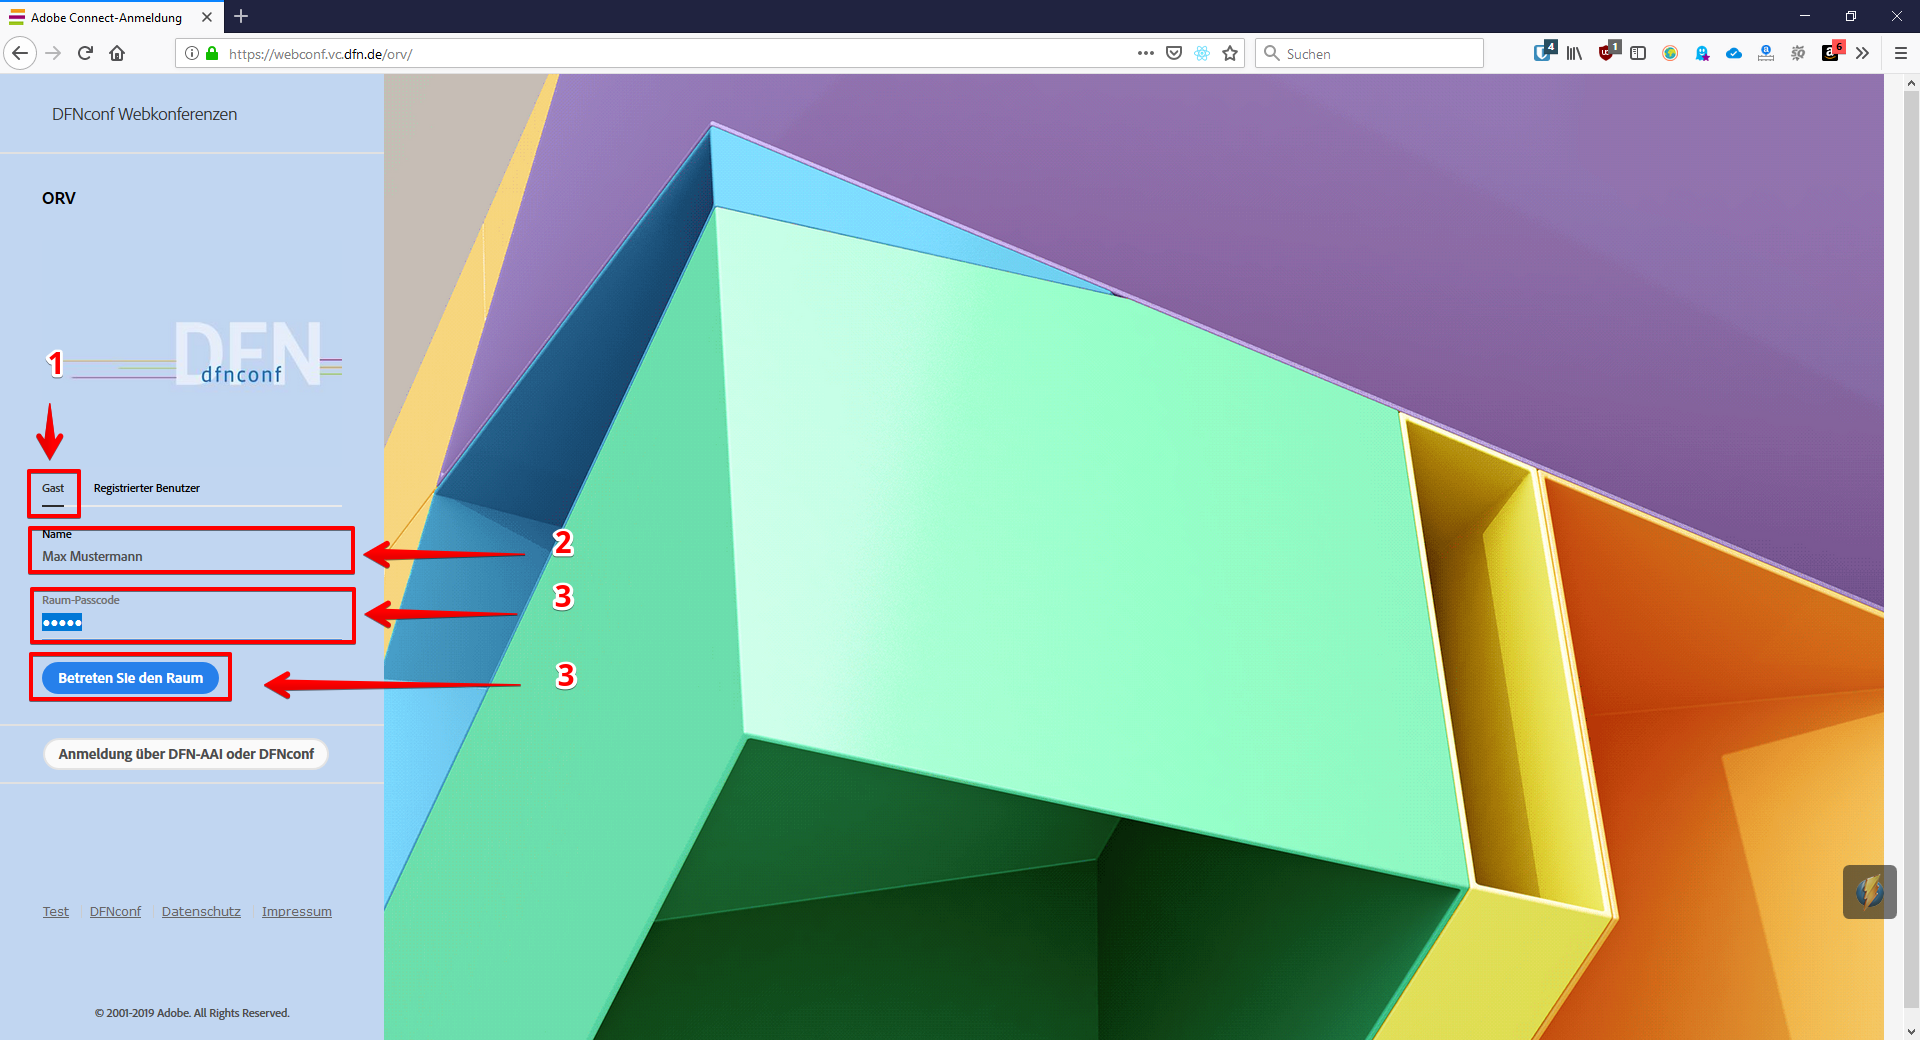Click the React atom icon in address bar
The image size is (1920, 1040).
1202,53
